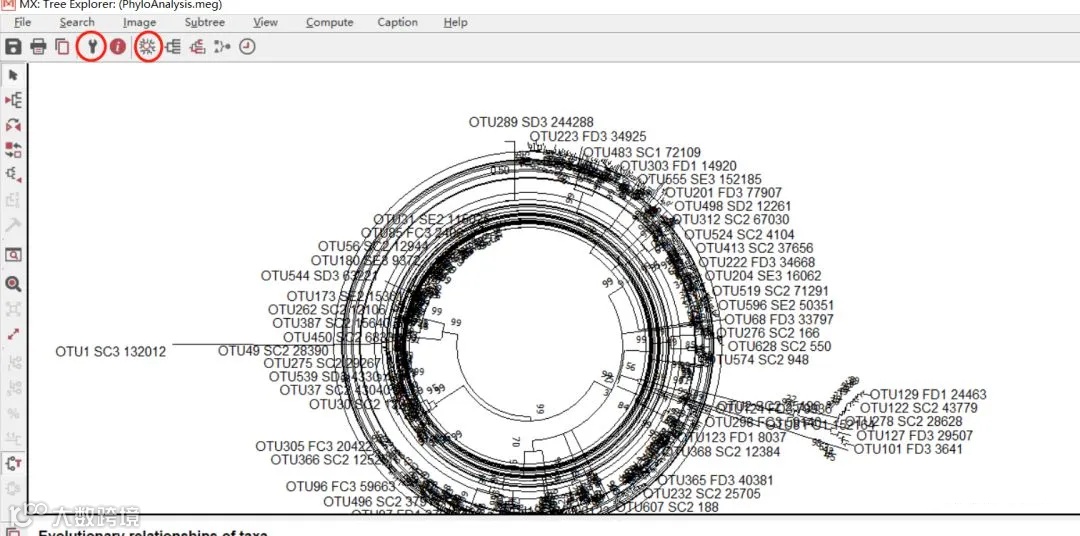Print the tree using the printer icon
Screen dimensions: 1080x536
click(39, 47)
